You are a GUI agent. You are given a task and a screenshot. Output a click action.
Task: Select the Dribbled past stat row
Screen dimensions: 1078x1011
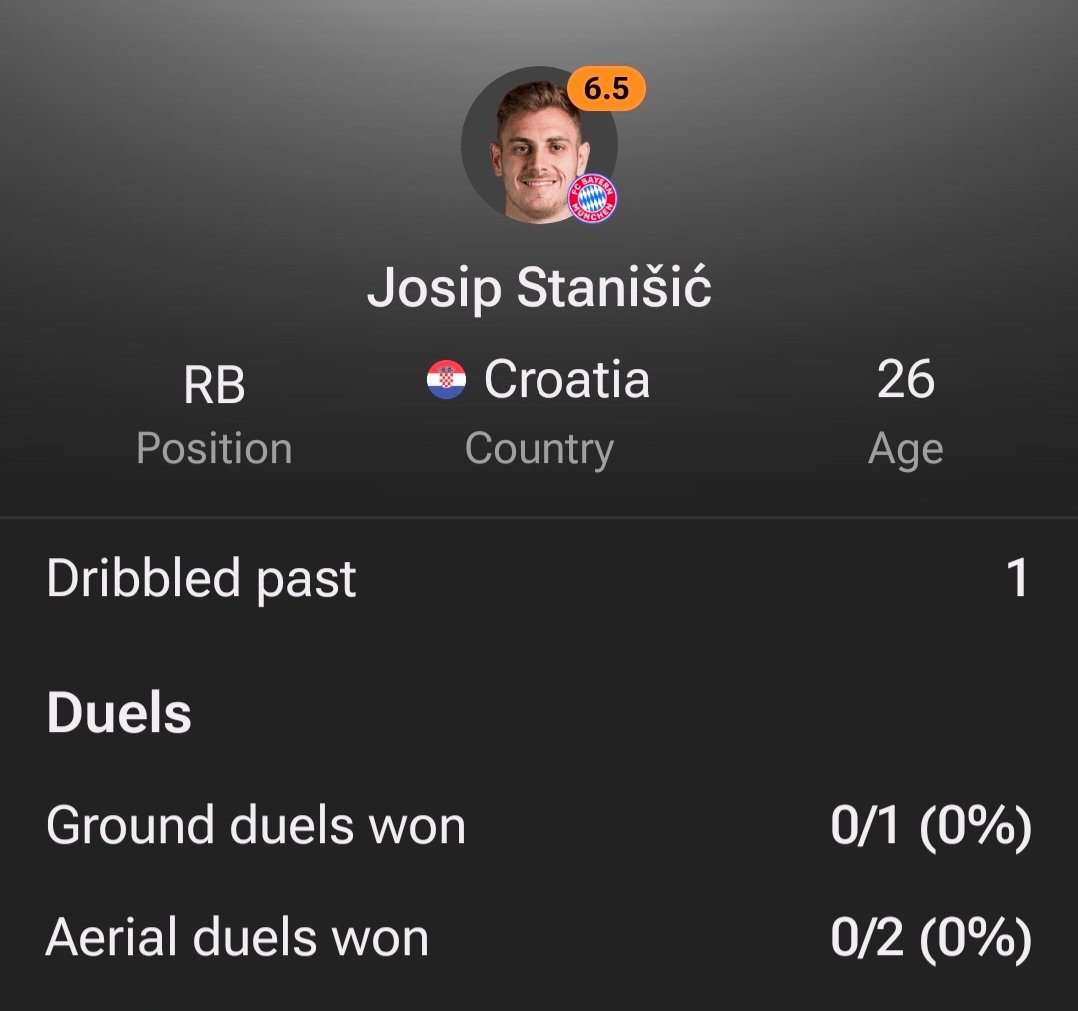[539, 579]
